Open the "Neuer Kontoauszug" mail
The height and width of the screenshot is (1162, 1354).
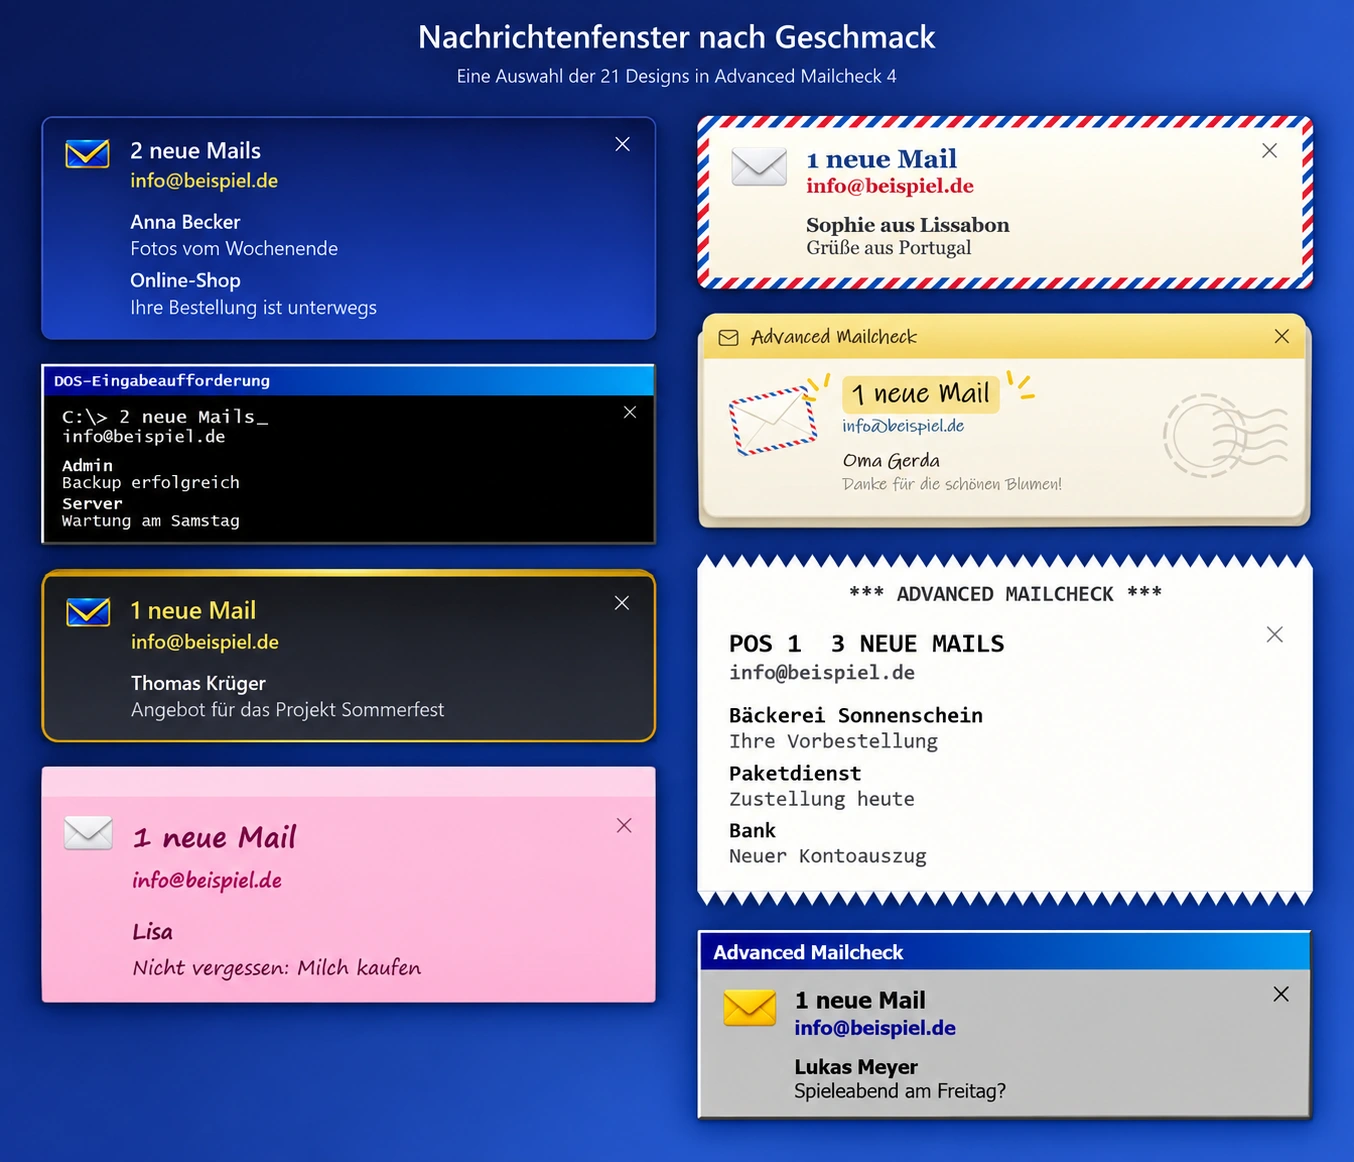pos(828,857)
